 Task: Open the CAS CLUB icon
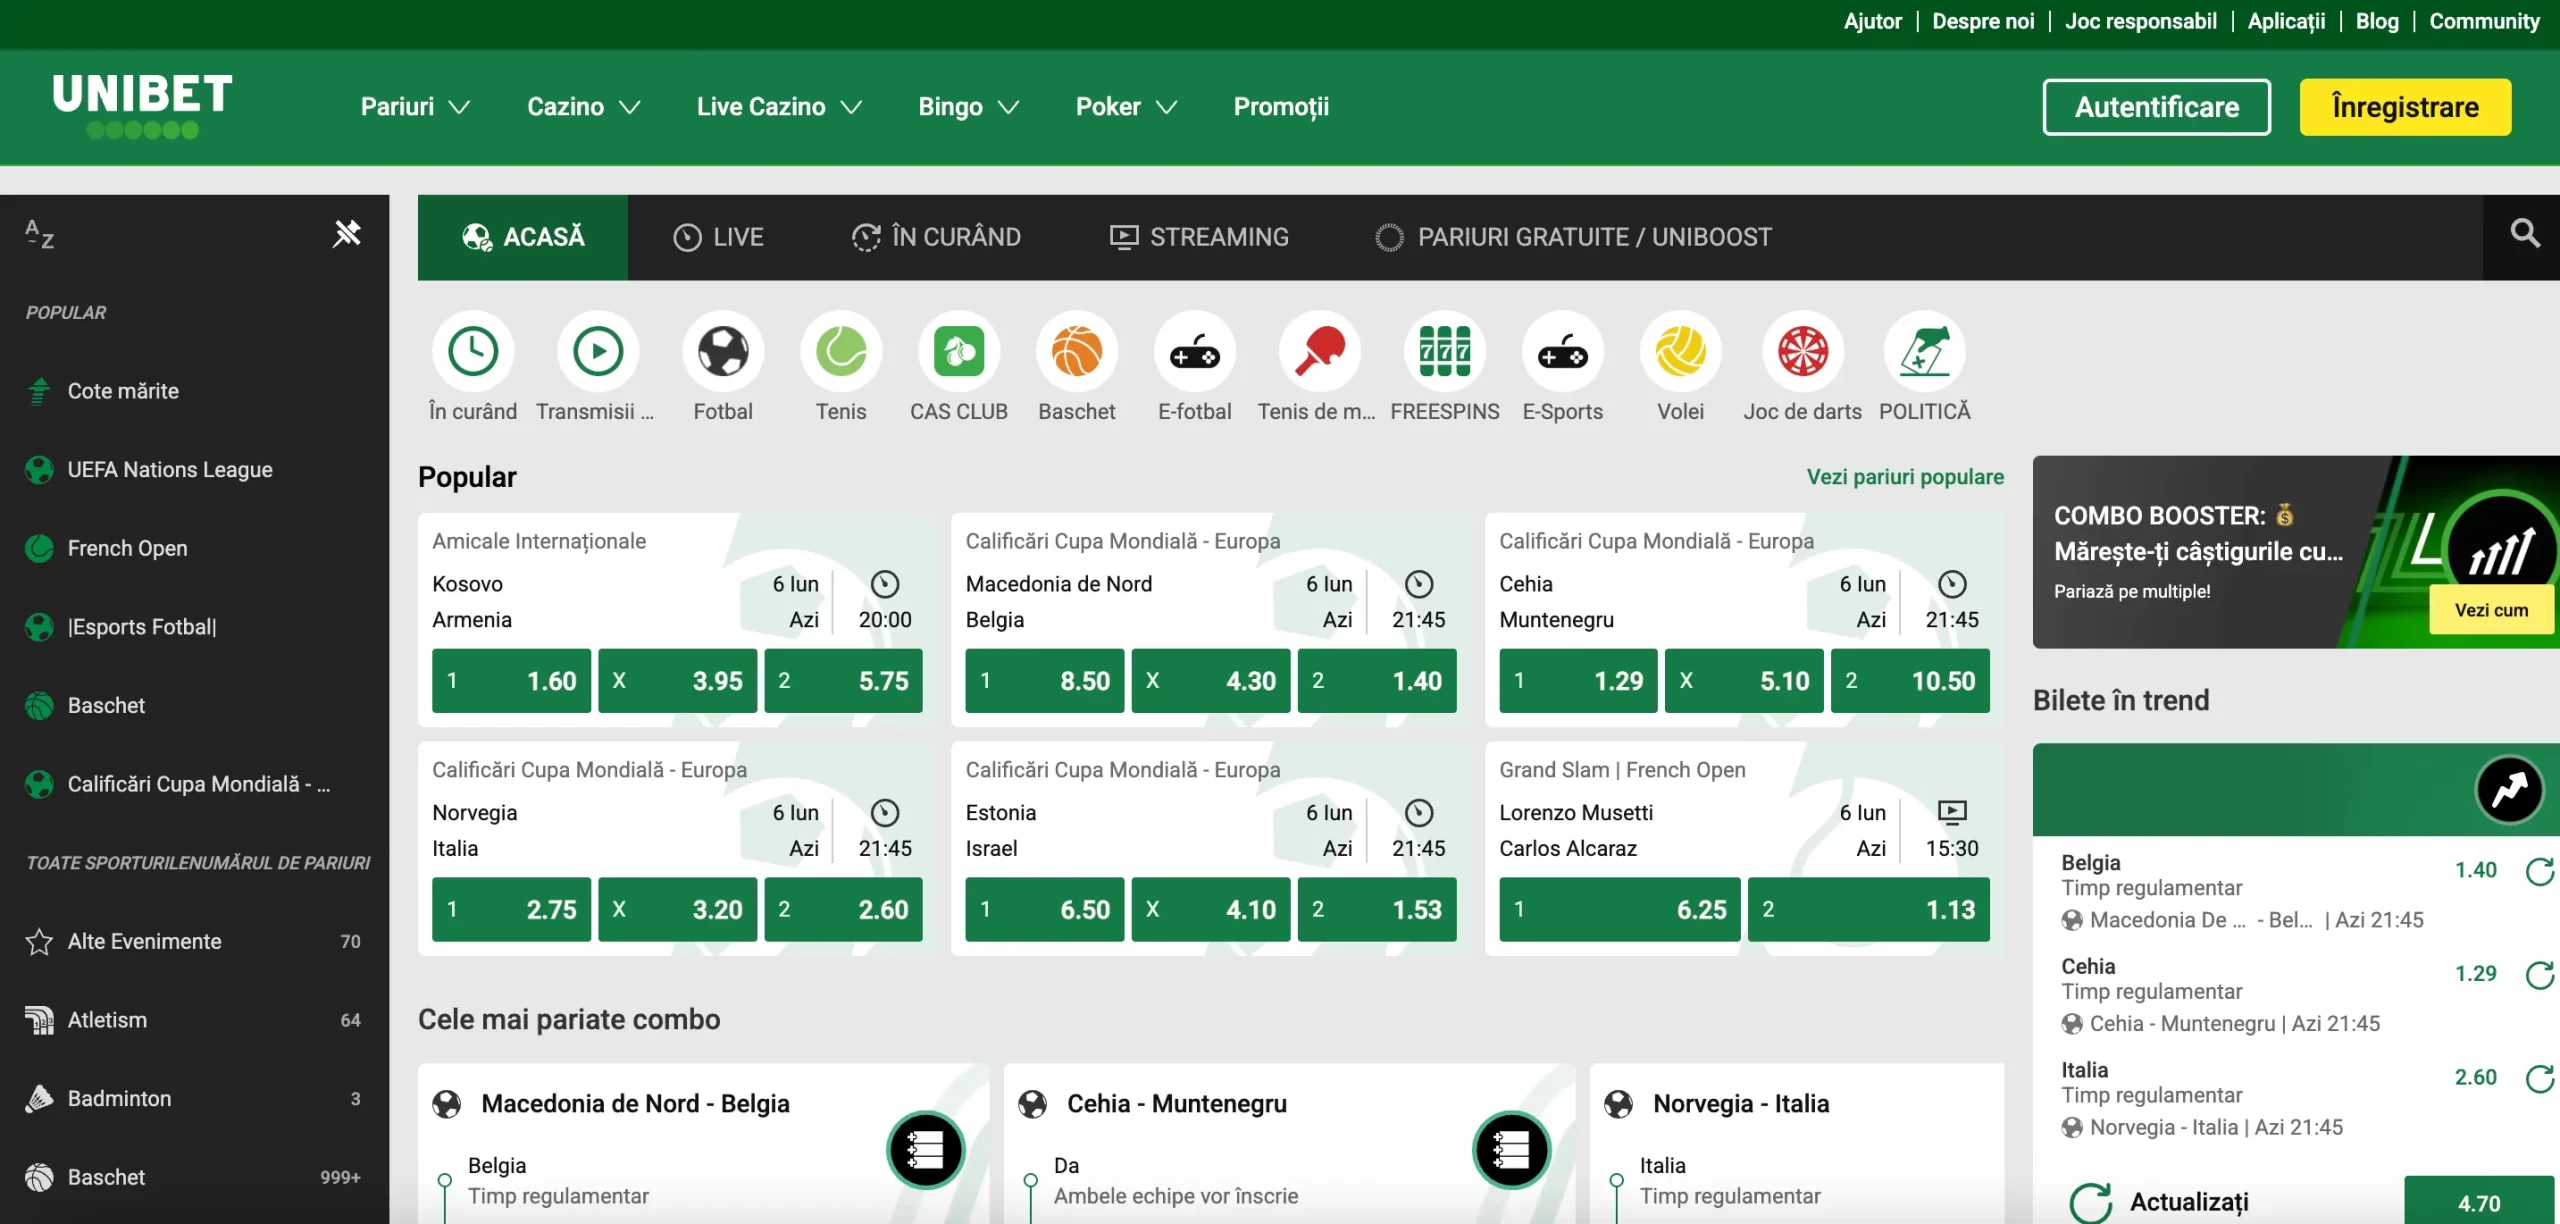(x=959, y=351)
